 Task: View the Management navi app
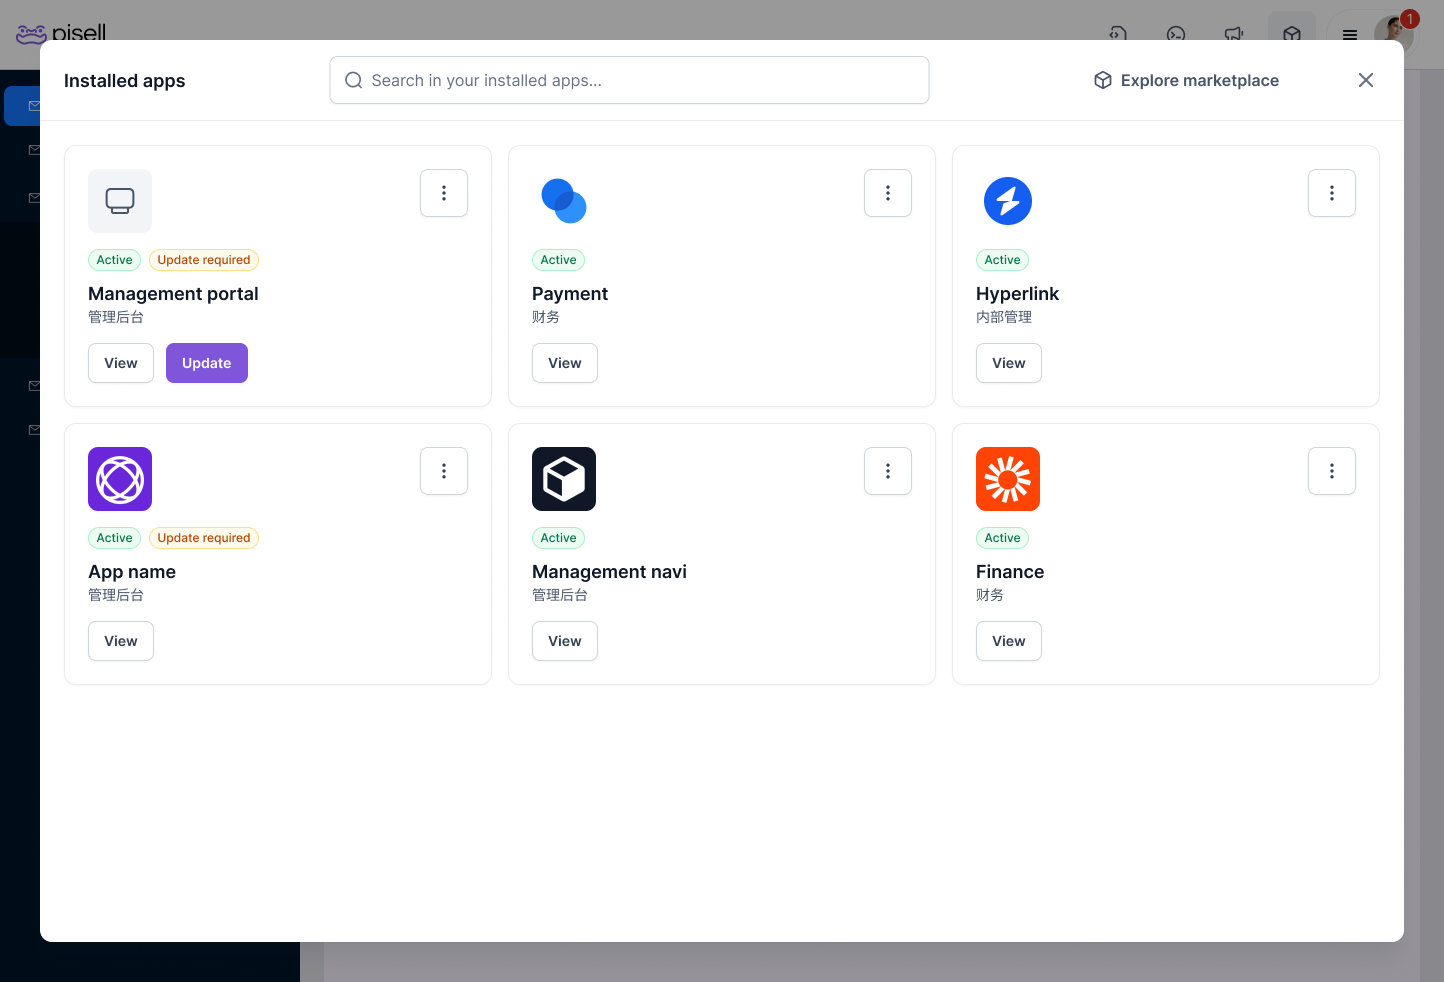pos(565,641)
